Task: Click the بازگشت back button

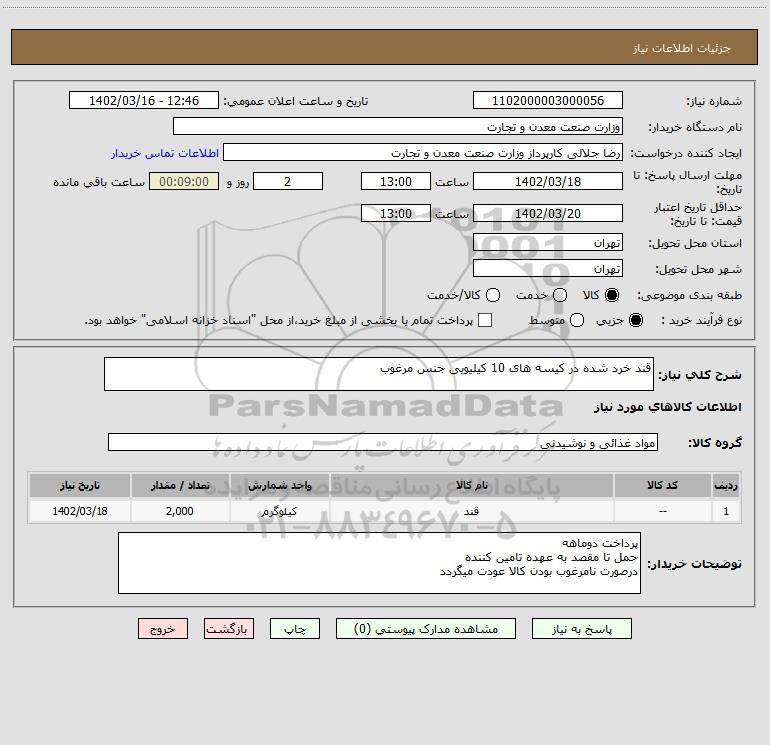Action: pos(229,629)
